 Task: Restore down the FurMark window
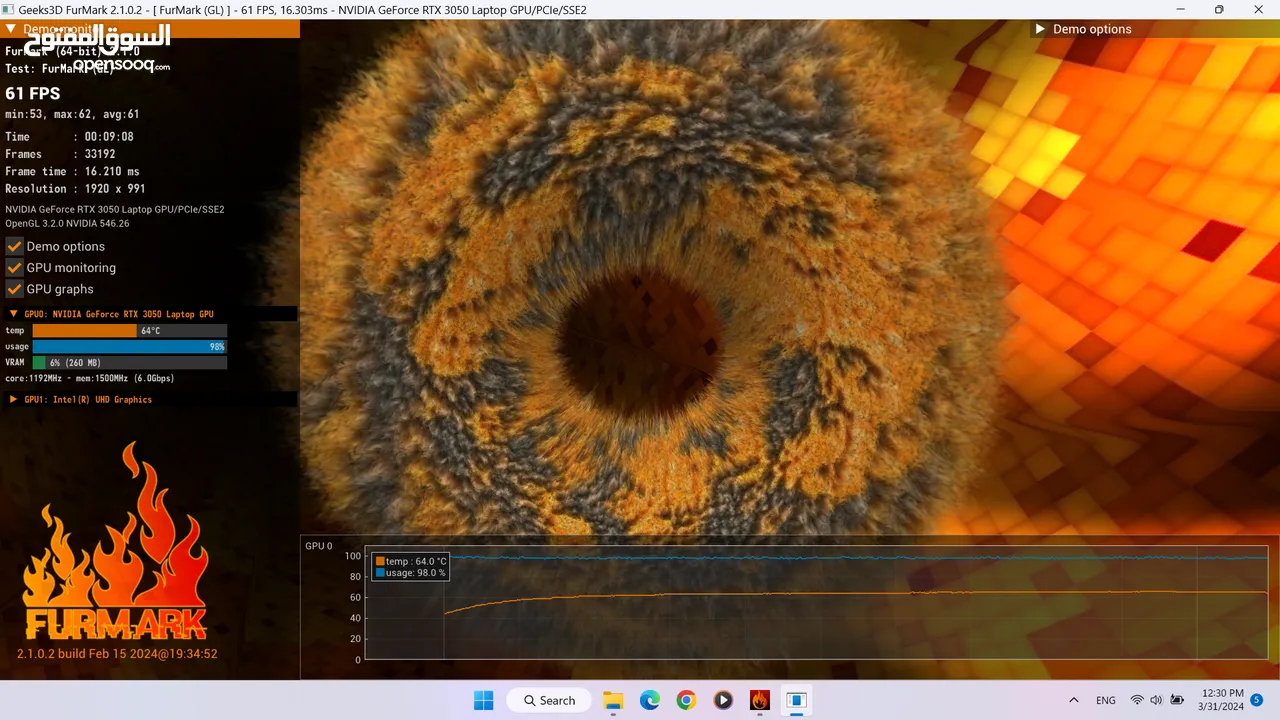(x=1218, y=10)
